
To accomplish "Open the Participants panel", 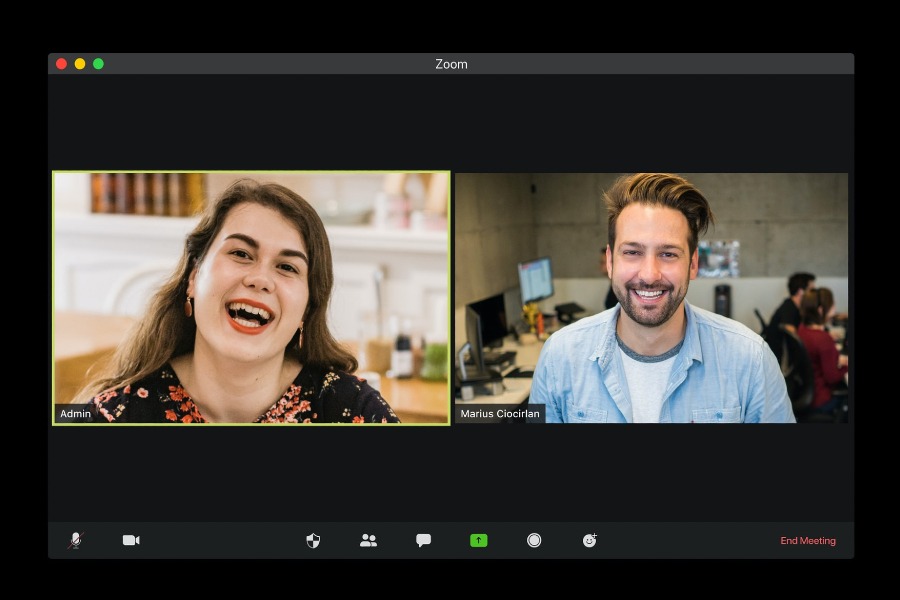I will coord(368,540).
